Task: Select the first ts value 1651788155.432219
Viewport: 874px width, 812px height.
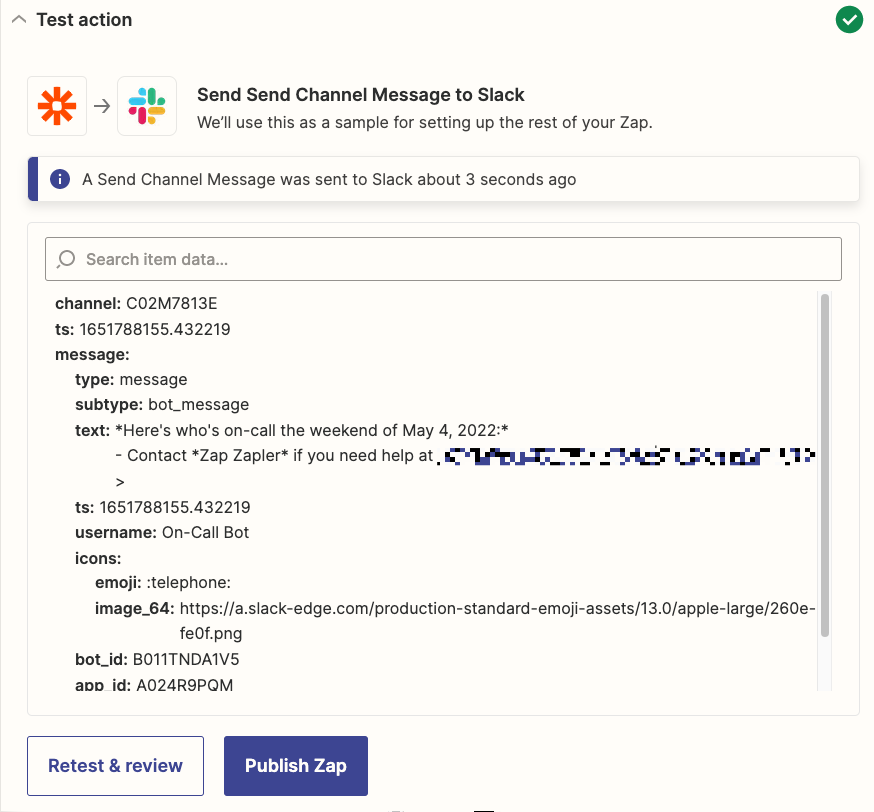Action: (x=155, y=329)
